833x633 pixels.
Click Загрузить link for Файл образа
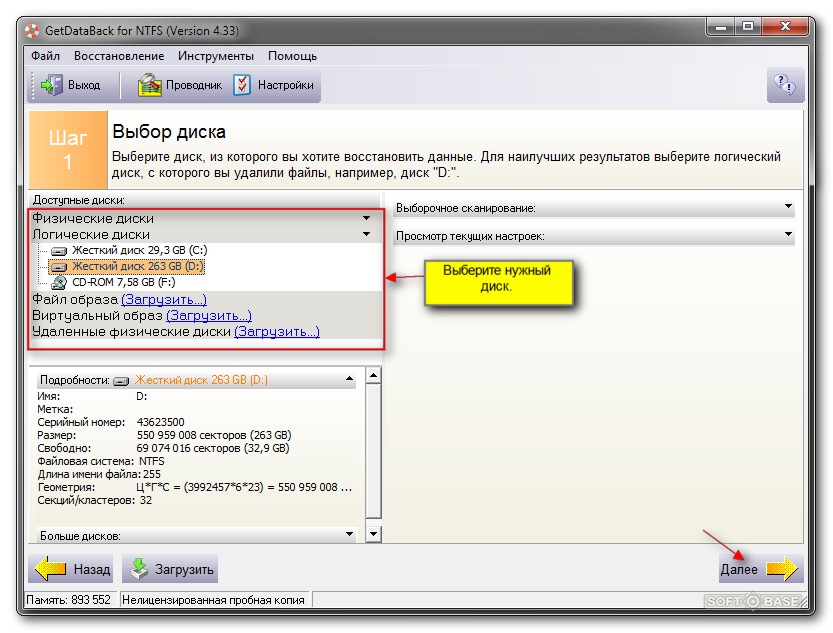tap(164, 300)
